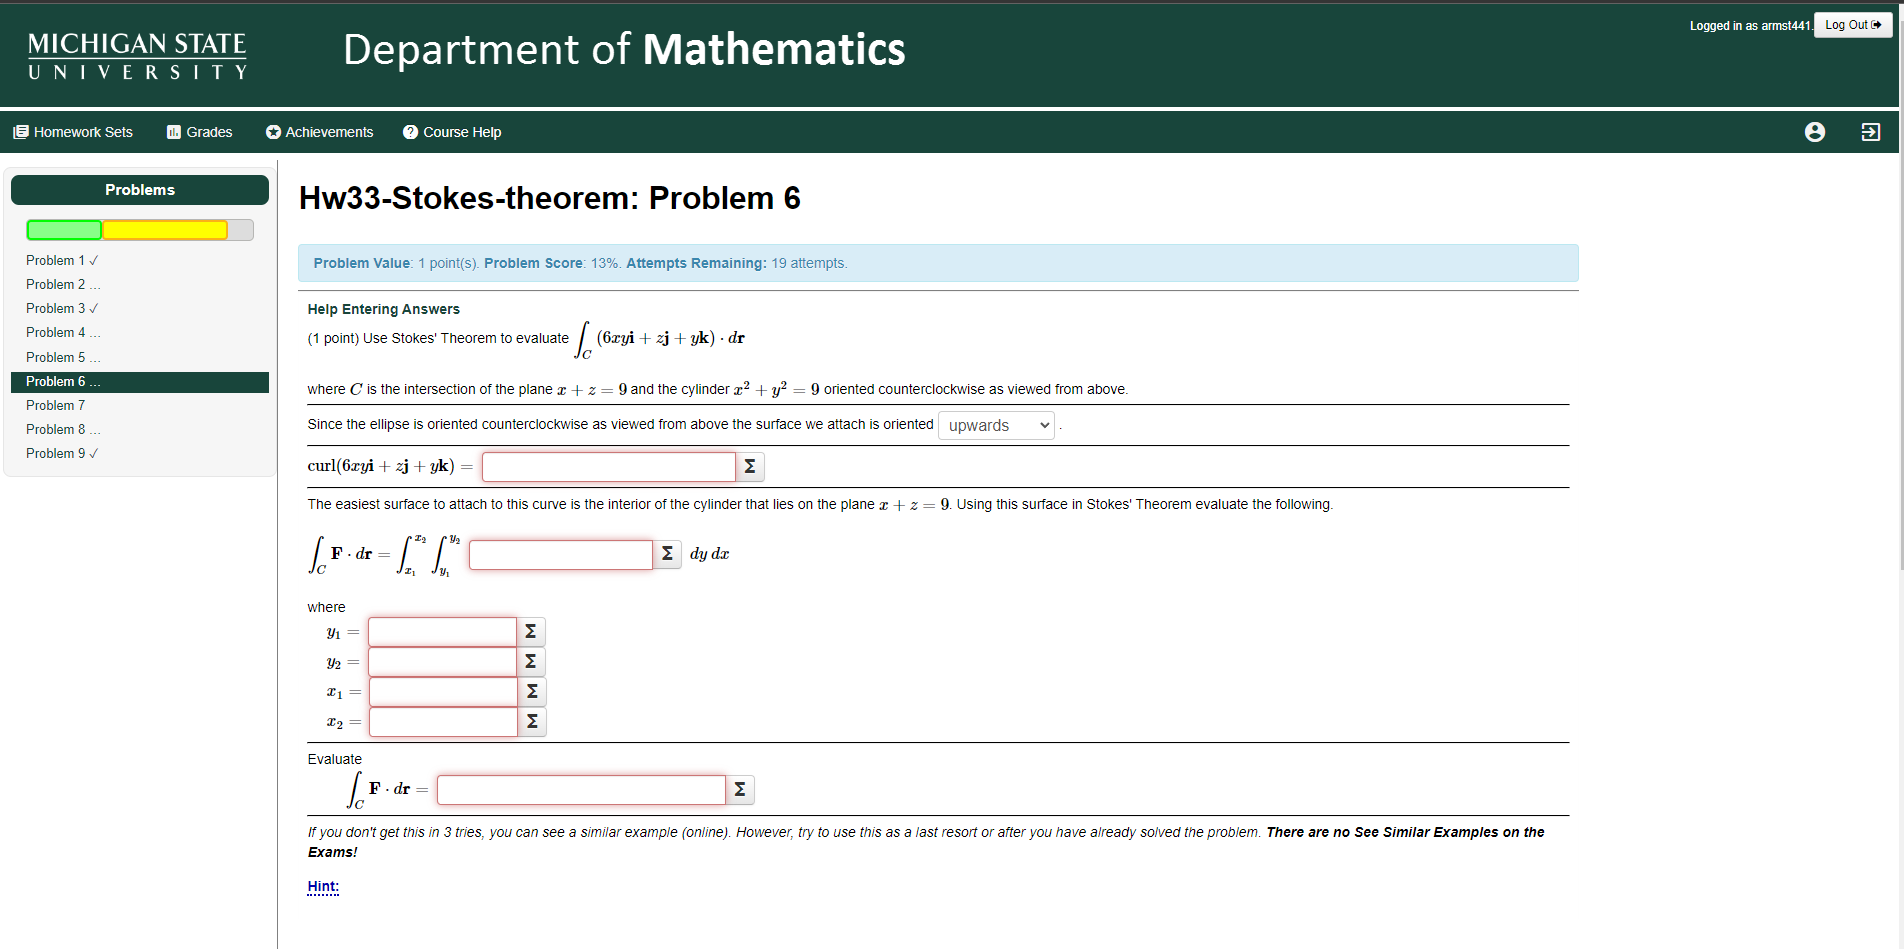Focus the y2 limit input field
1904x949 pixels.
coord(443,662)
